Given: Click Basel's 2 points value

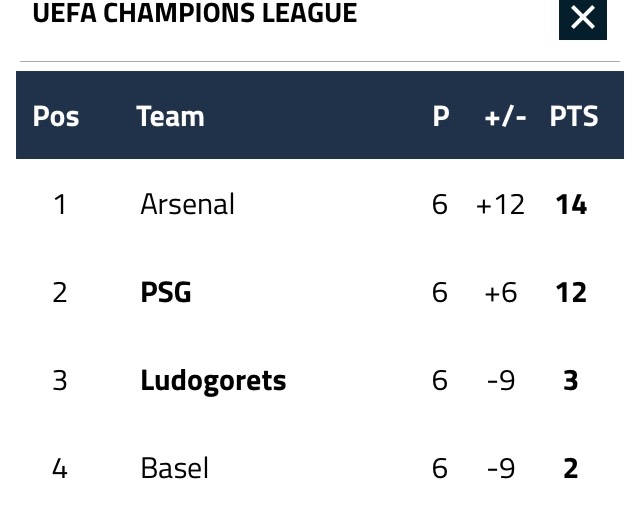Looking at the screenshot, I should pos(571,468).
